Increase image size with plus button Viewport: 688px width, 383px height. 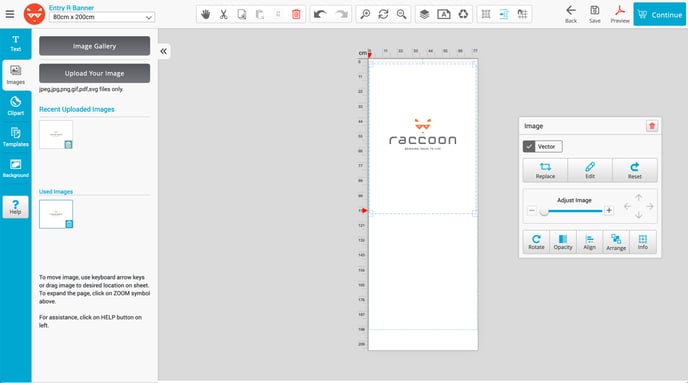tap(609, 211)
